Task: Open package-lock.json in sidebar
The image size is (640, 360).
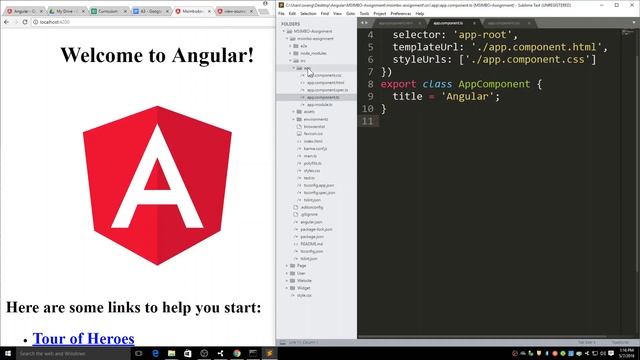Action: click(x=316, y=229)
